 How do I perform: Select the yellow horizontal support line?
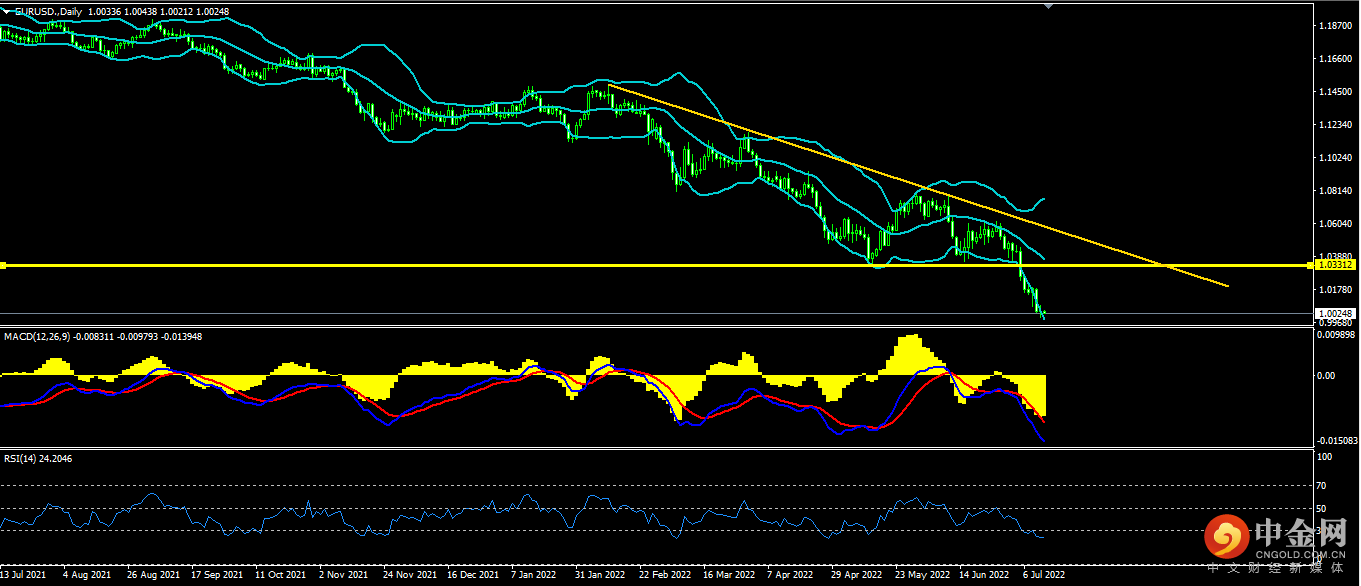(600, 265)
